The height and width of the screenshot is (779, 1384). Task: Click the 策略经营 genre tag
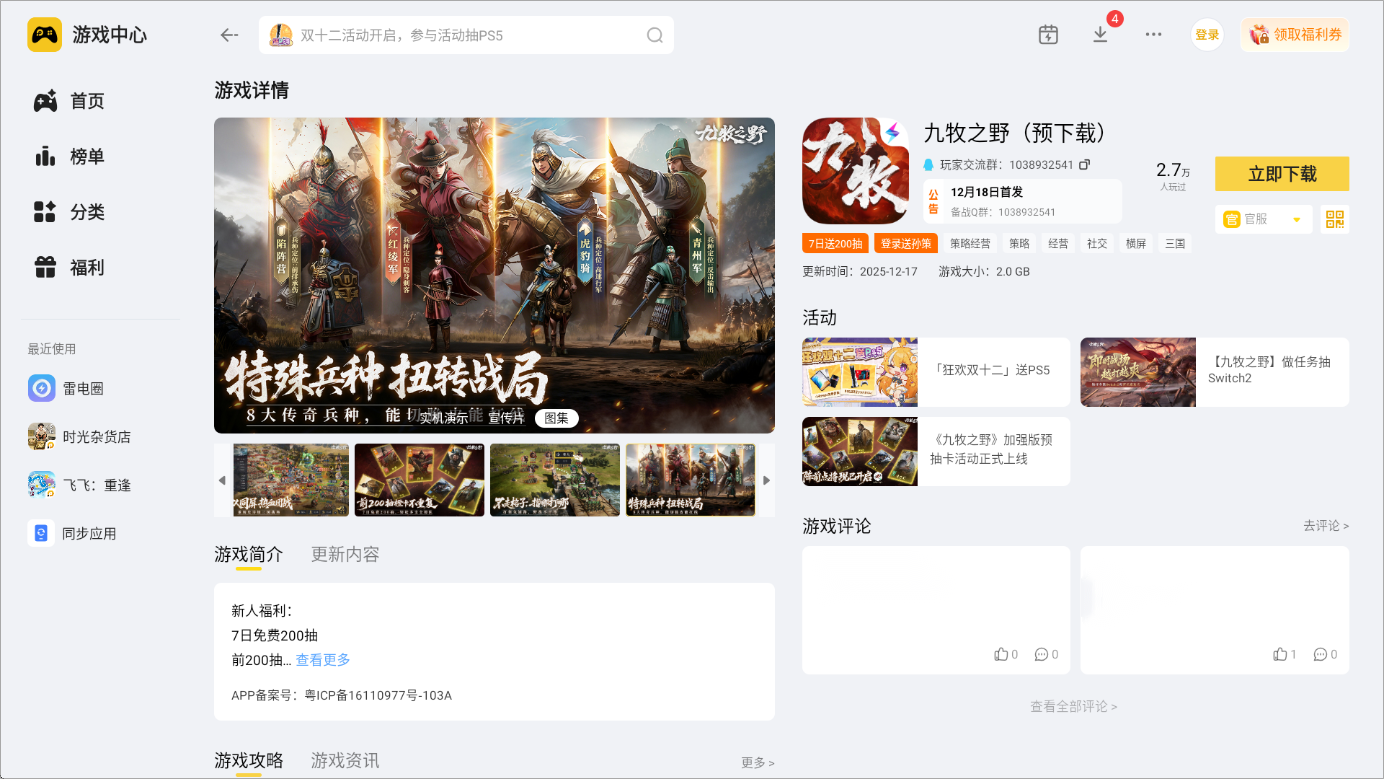point(970,243)
